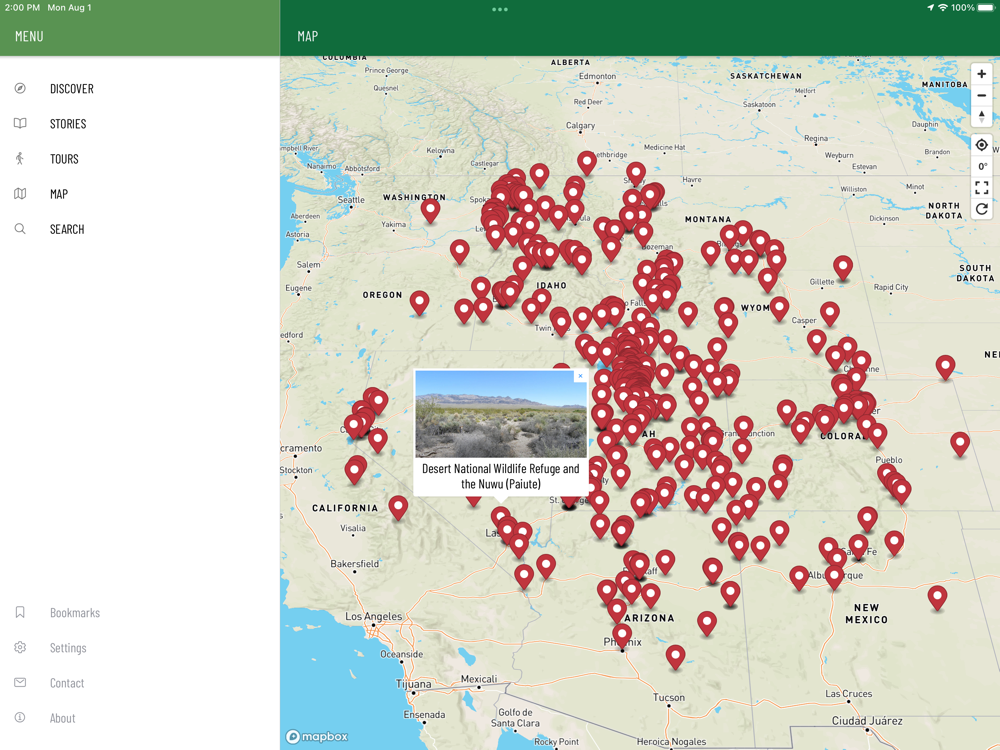Open the Contact entry
This screenshot has width=1000, height=750.
click(x=67, y=683)
